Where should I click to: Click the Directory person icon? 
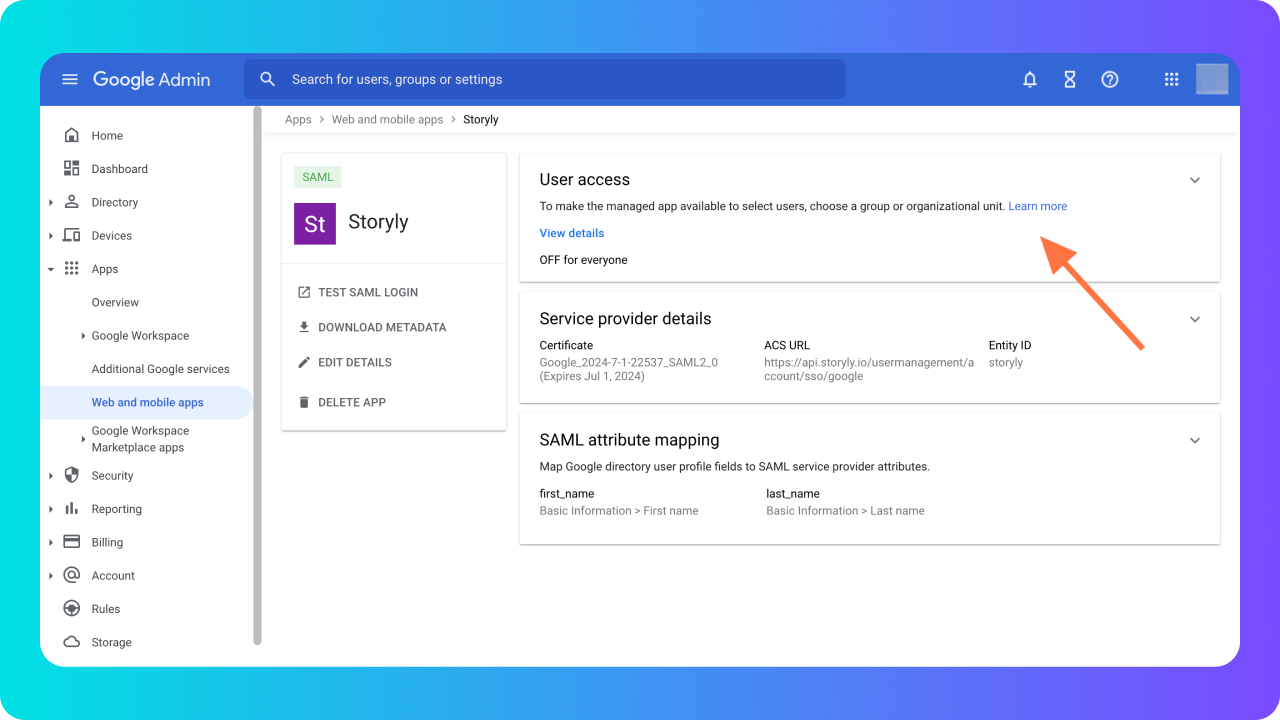[x=71, y=202]
